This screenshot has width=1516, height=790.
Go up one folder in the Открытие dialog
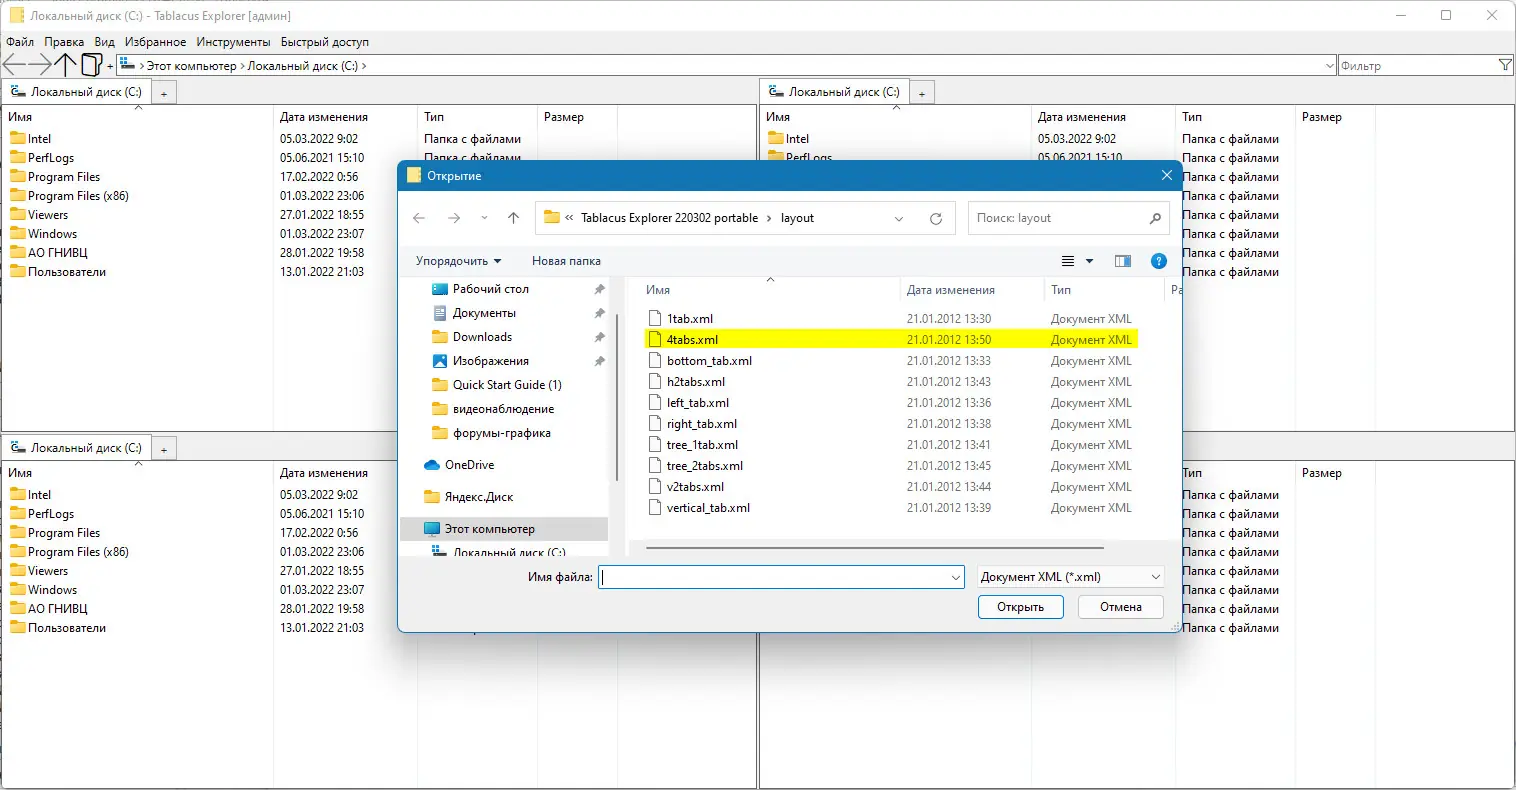(x=513, y=218)
